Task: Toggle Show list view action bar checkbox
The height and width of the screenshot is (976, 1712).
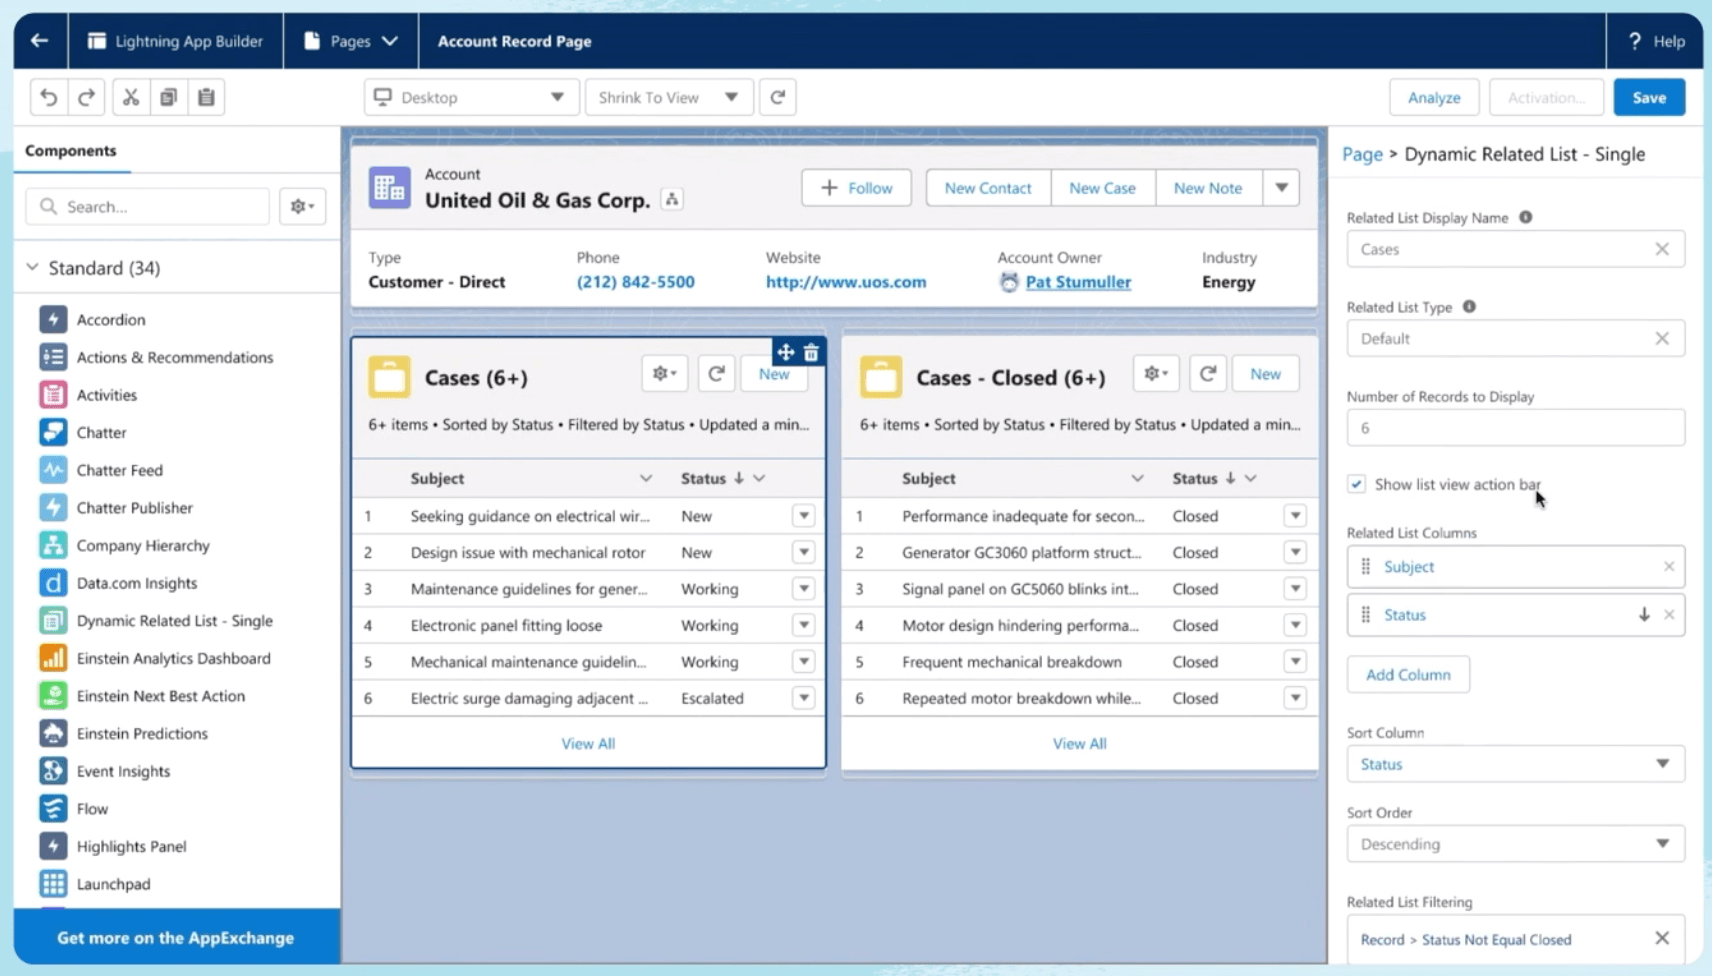Action: point(1356,484)
